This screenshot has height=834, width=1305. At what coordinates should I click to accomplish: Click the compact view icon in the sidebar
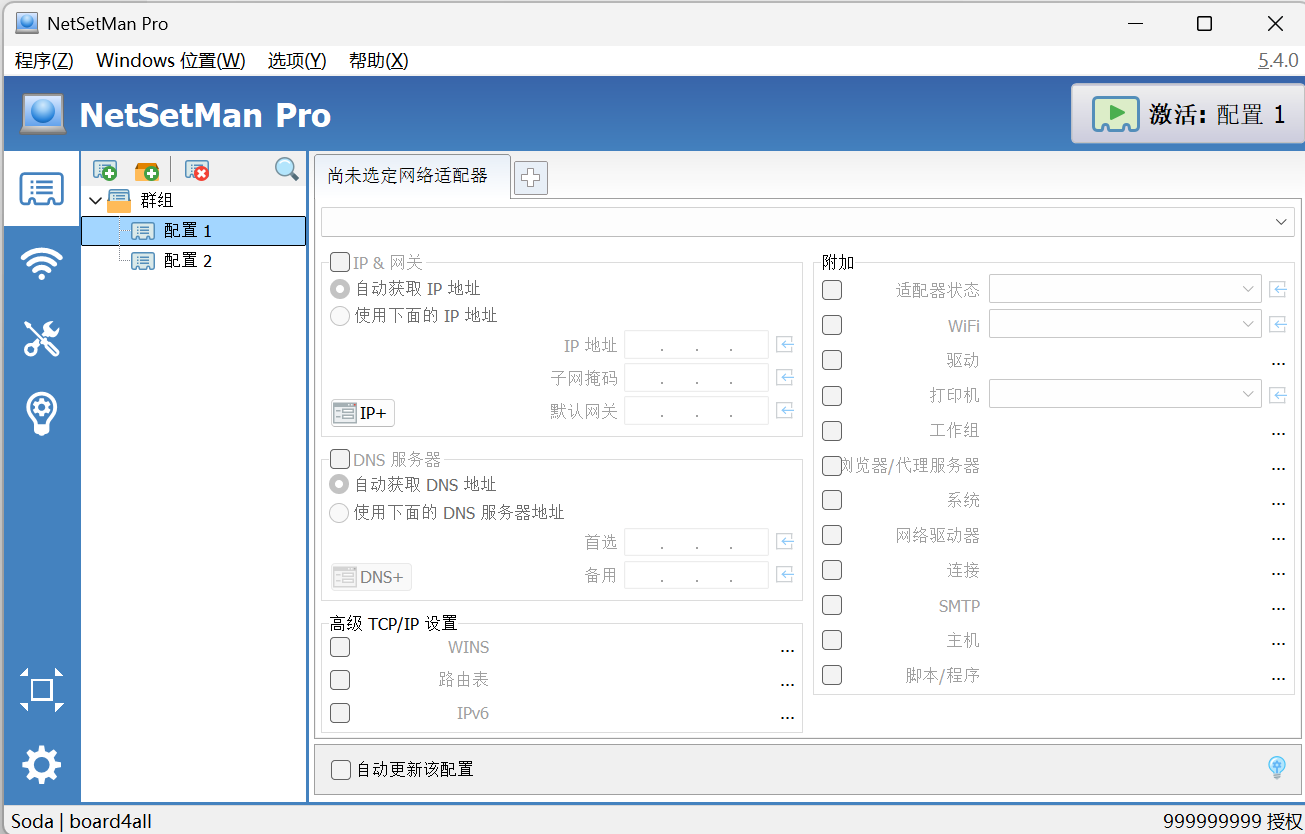(x=41, y=690)
